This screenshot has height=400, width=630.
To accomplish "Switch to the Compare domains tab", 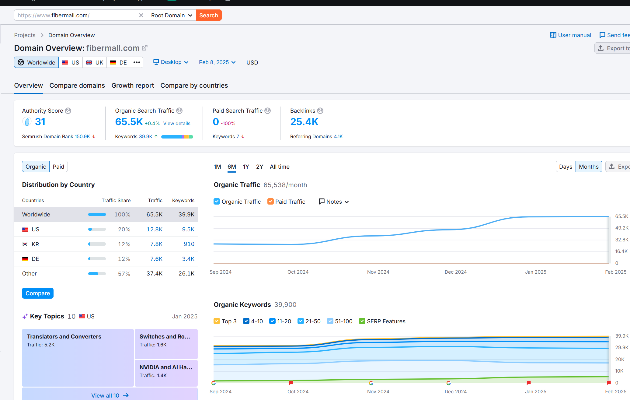I will [x=77, y=86].
